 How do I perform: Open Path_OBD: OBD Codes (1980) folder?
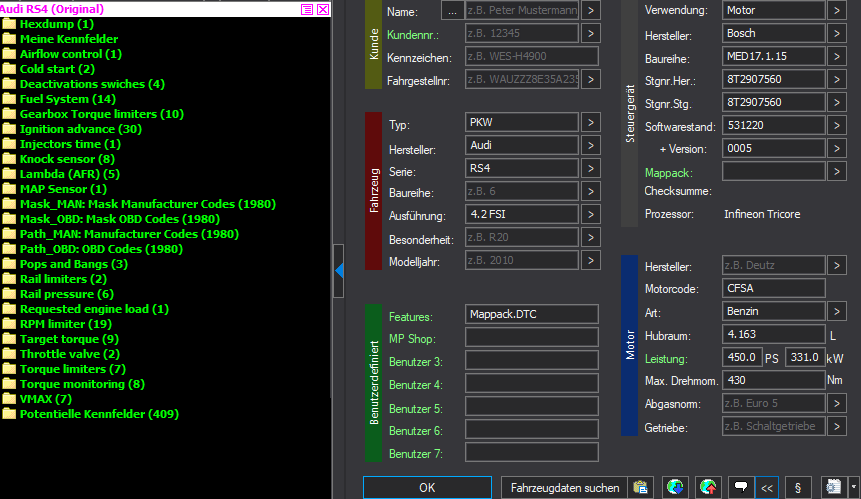101,249
